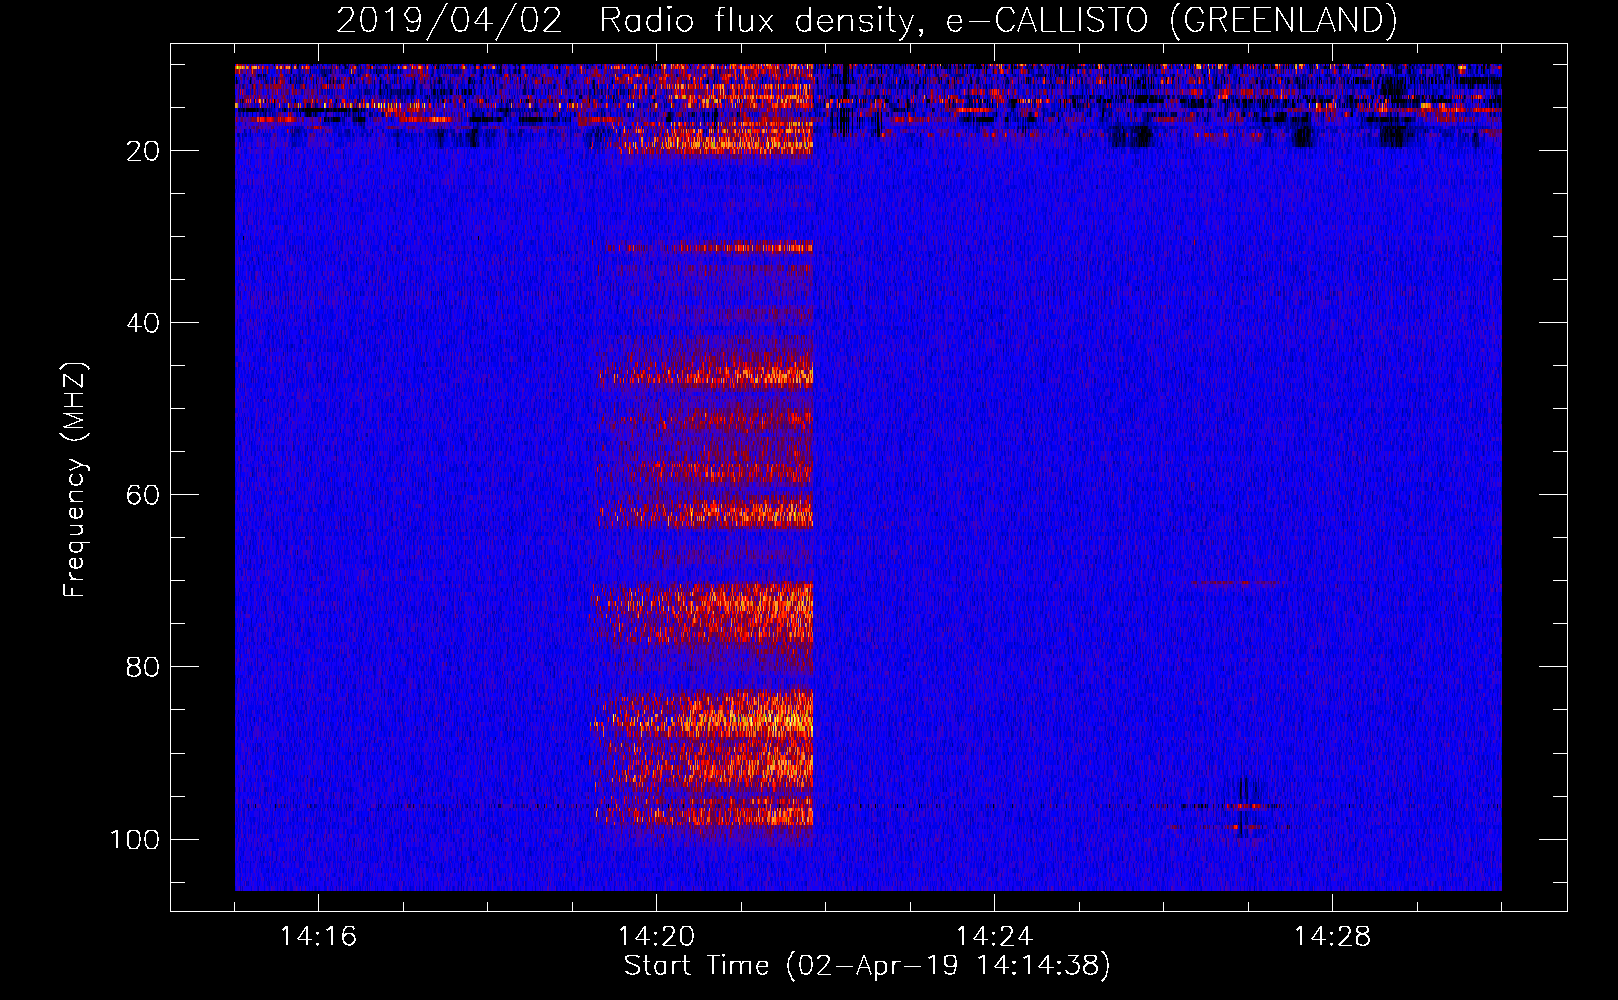Click the thin red line near 70 MHz after 14:26

coord(1235,582)
